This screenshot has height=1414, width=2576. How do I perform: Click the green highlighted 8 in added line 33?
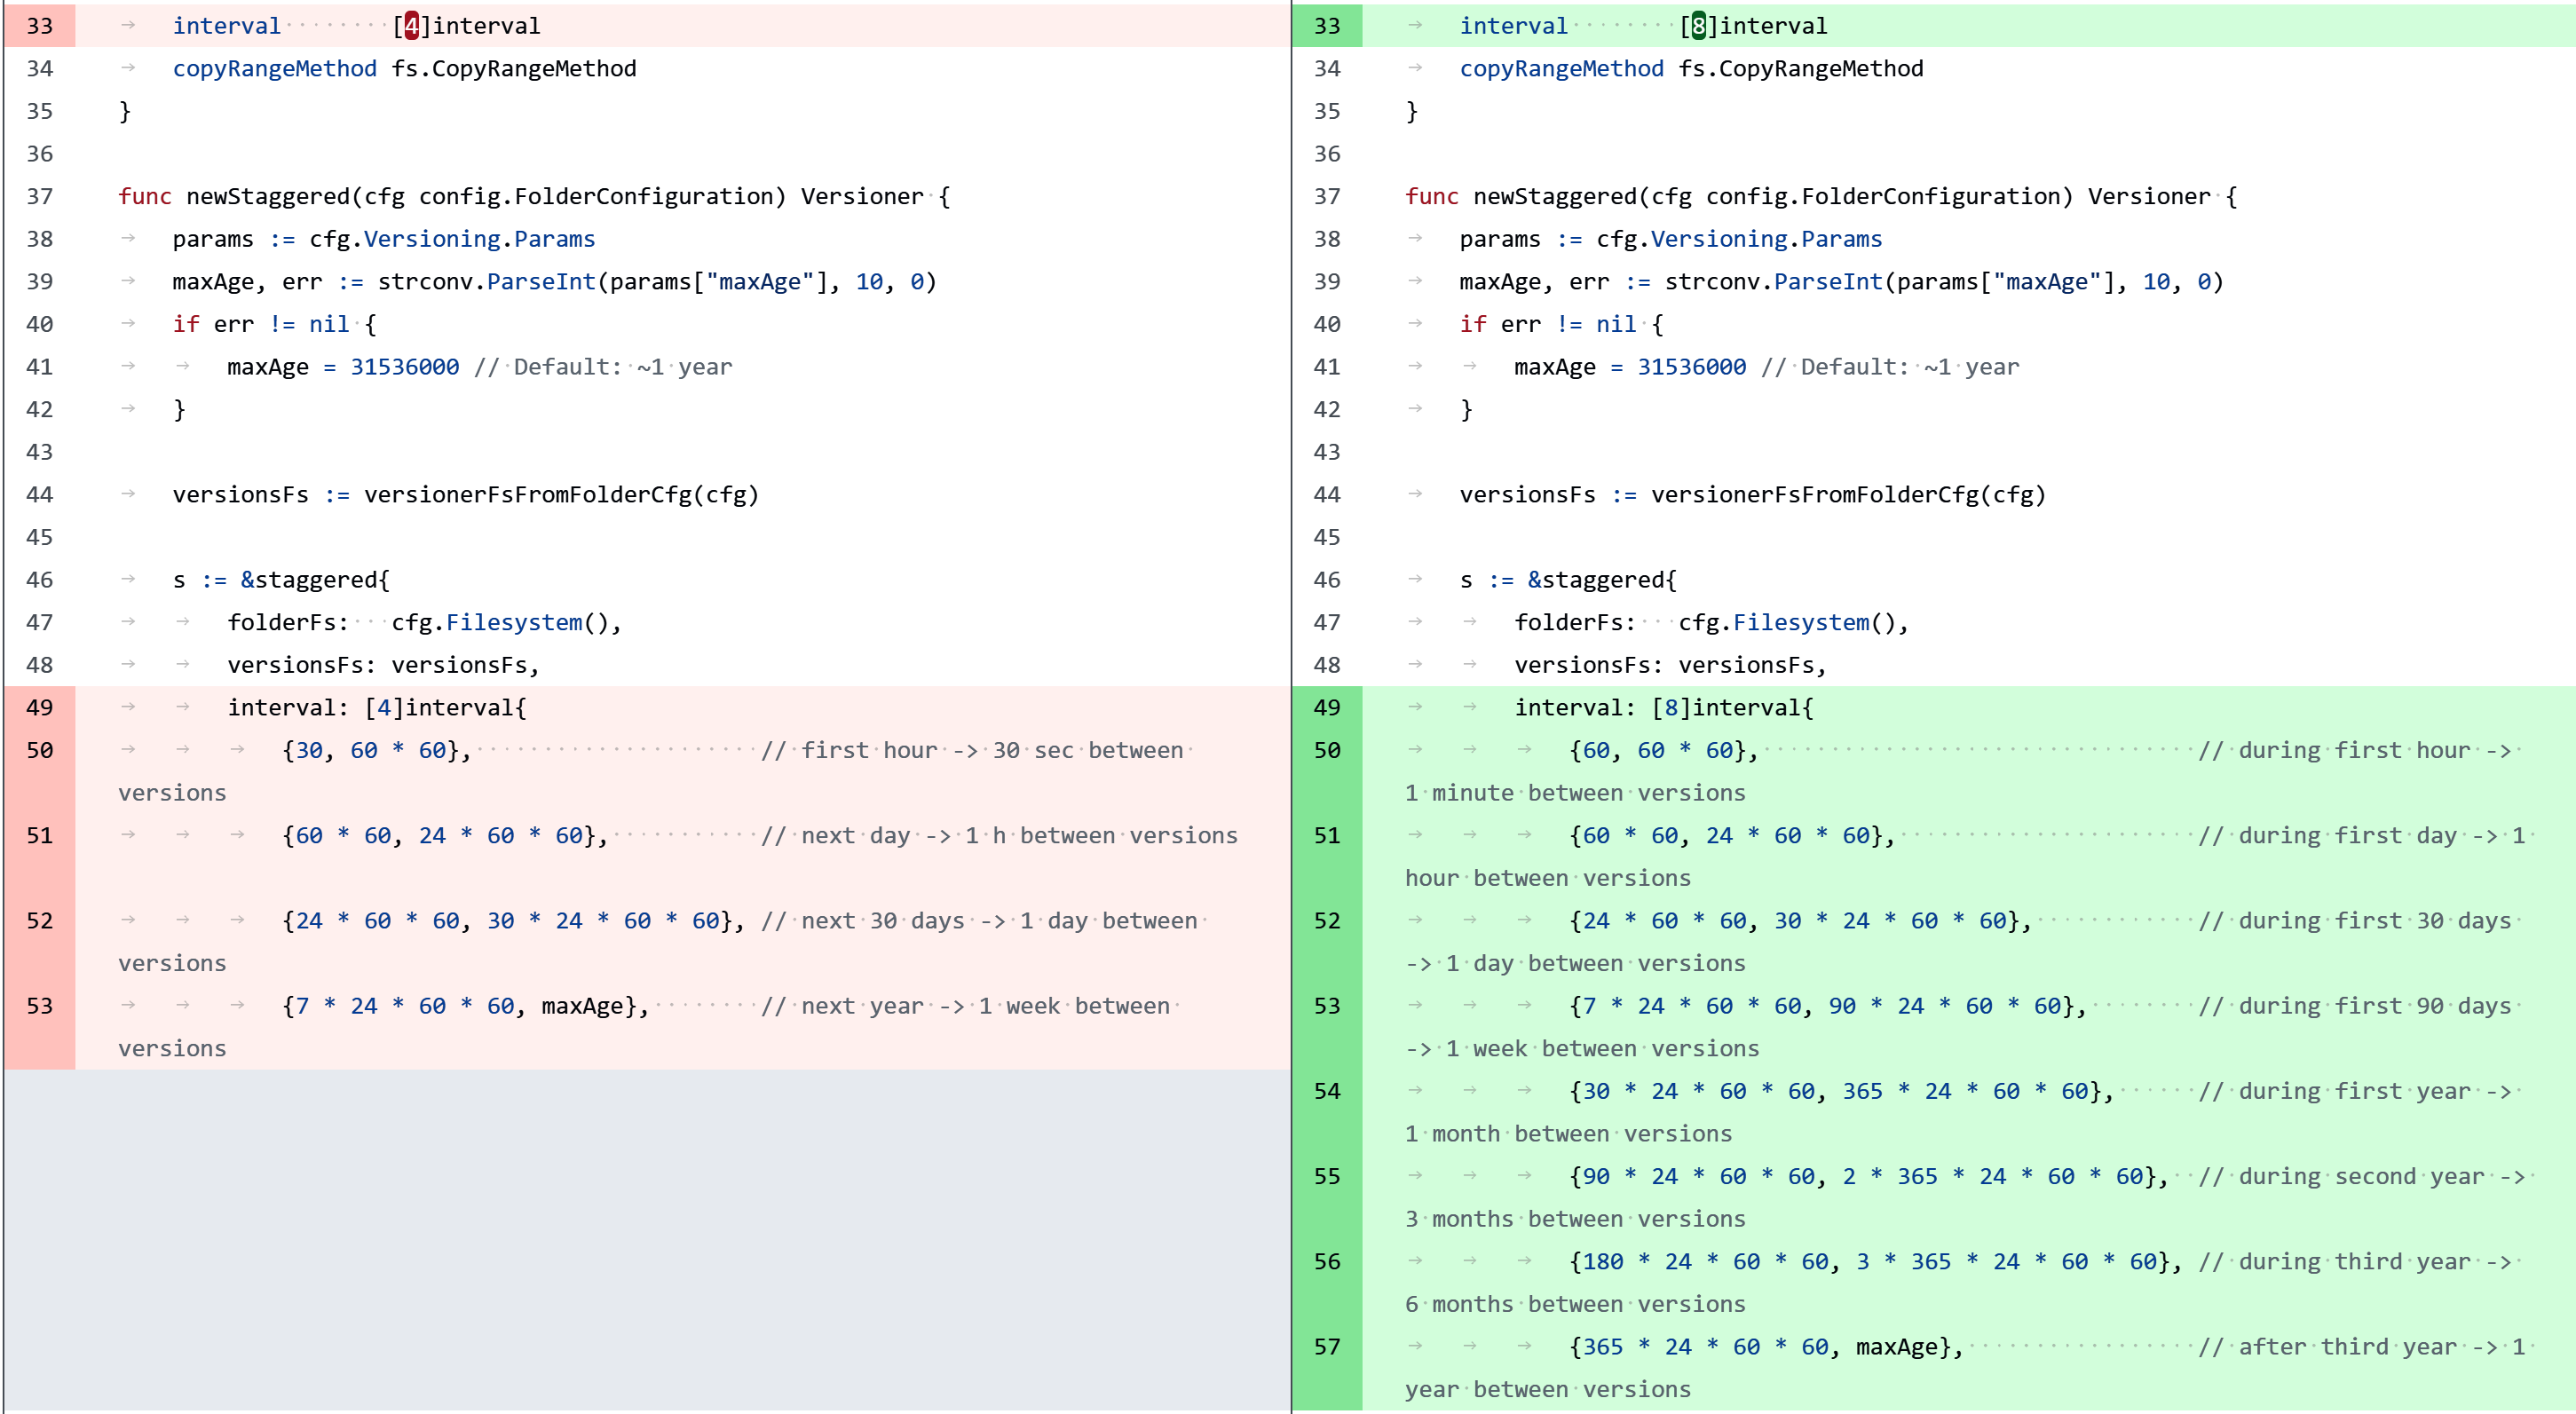point(1699,26)
